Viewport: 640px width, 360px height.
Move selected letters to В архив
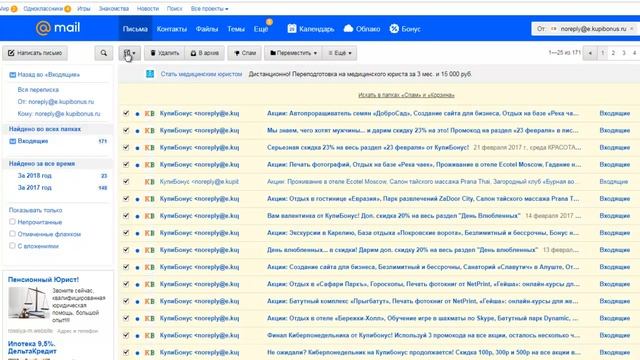(x=204, y=53)
